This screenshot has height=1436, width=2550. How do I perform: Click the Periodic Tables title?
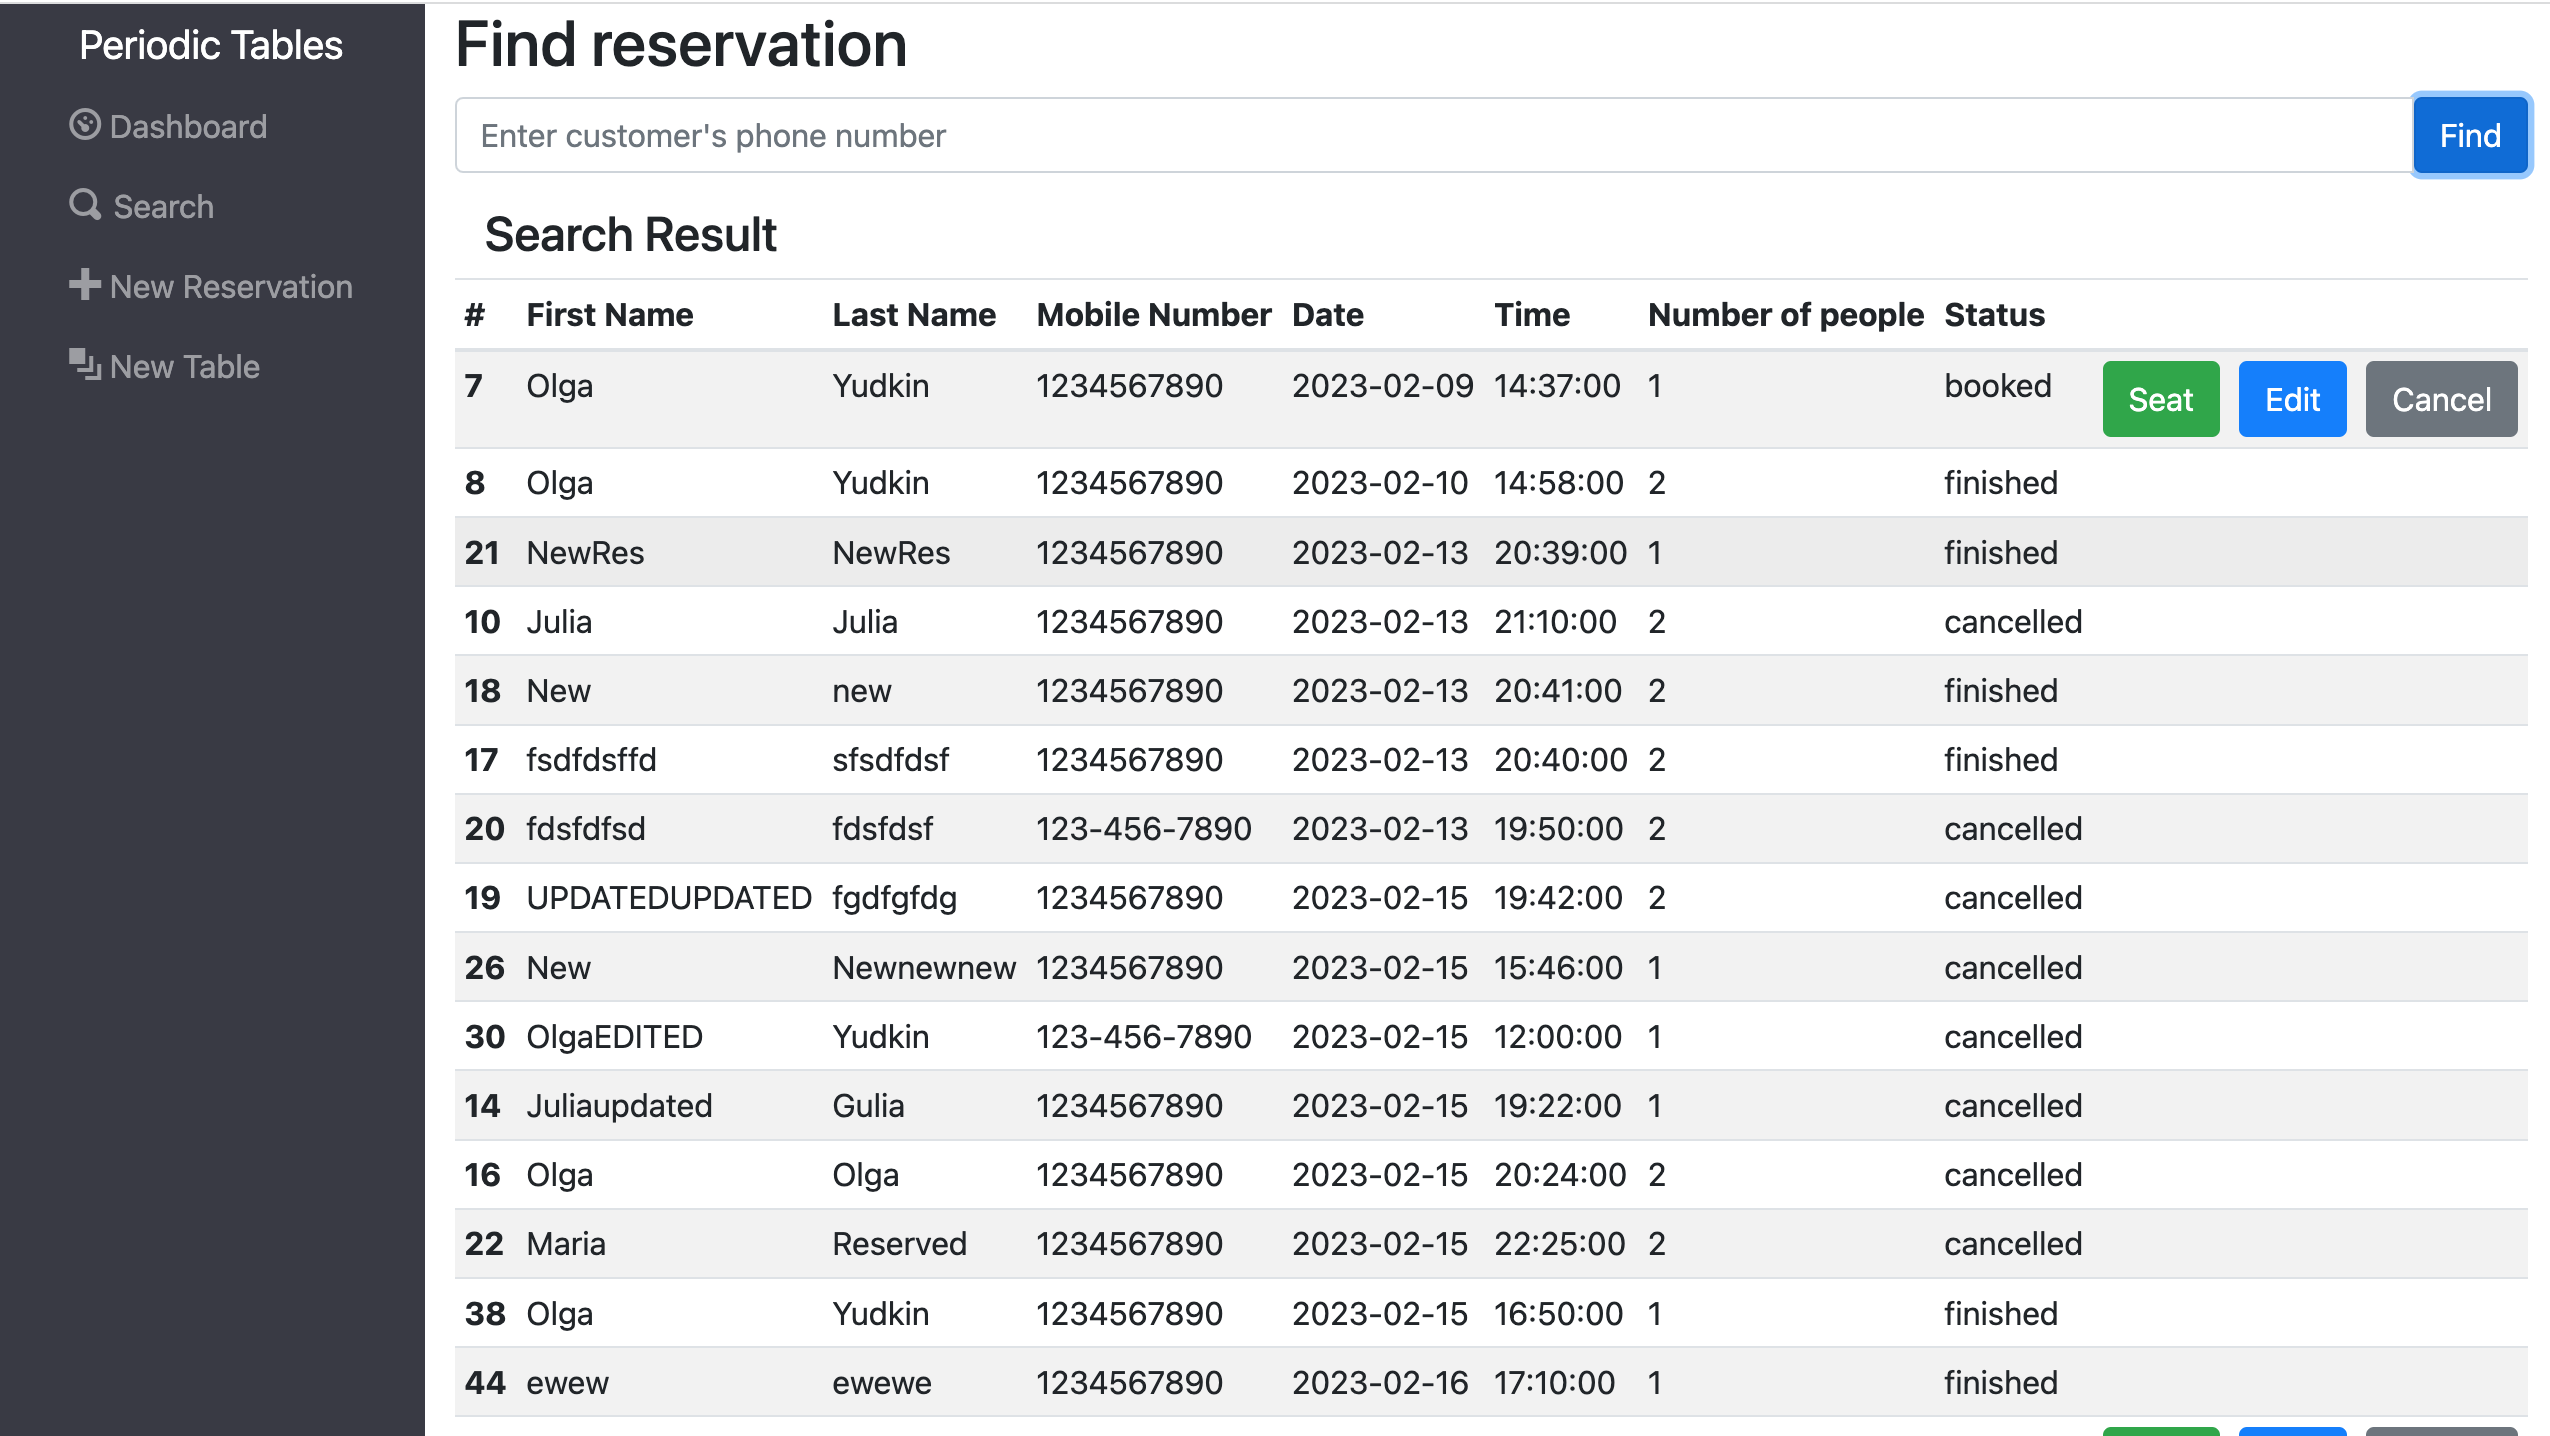(x=211, y=46)
